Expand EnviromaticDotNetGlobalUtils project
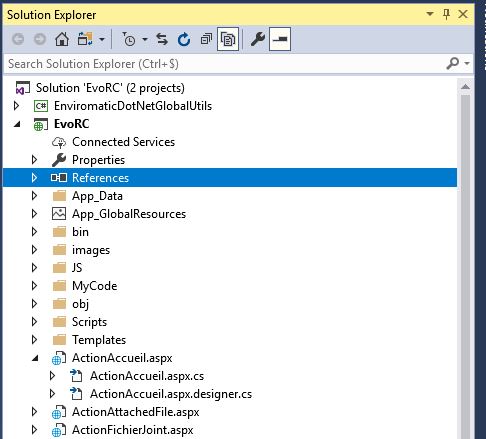 pos(16,106)
